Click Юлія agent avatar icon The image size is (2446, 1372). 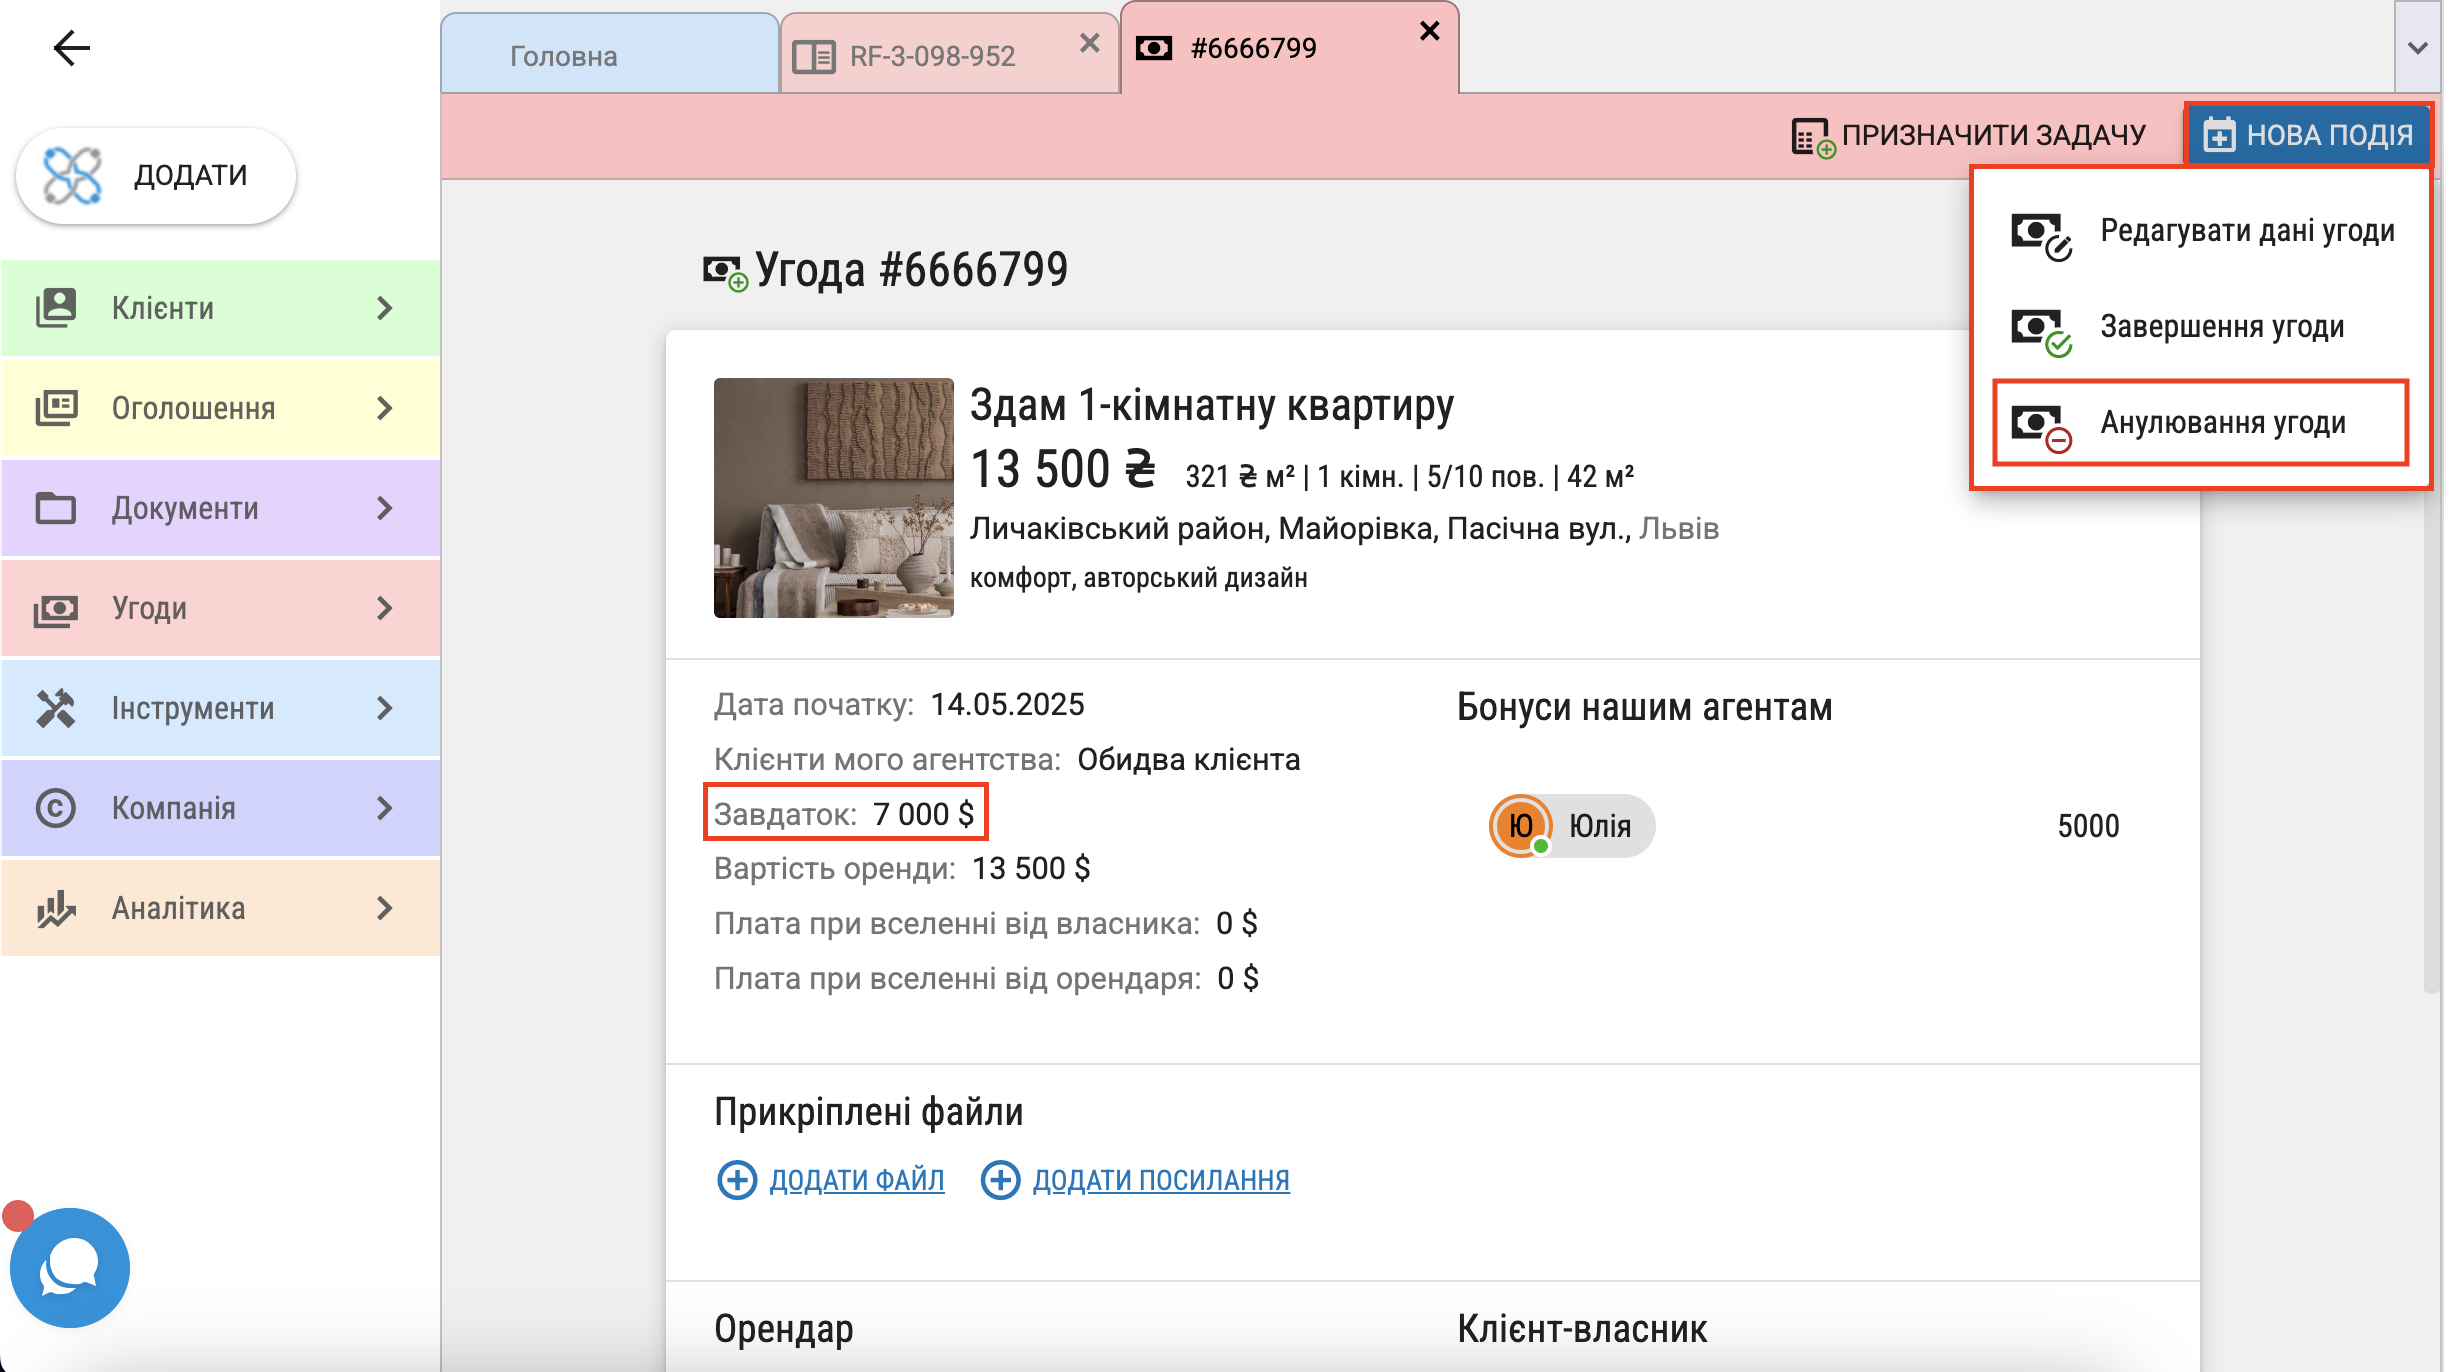(x=1521, y=826)
